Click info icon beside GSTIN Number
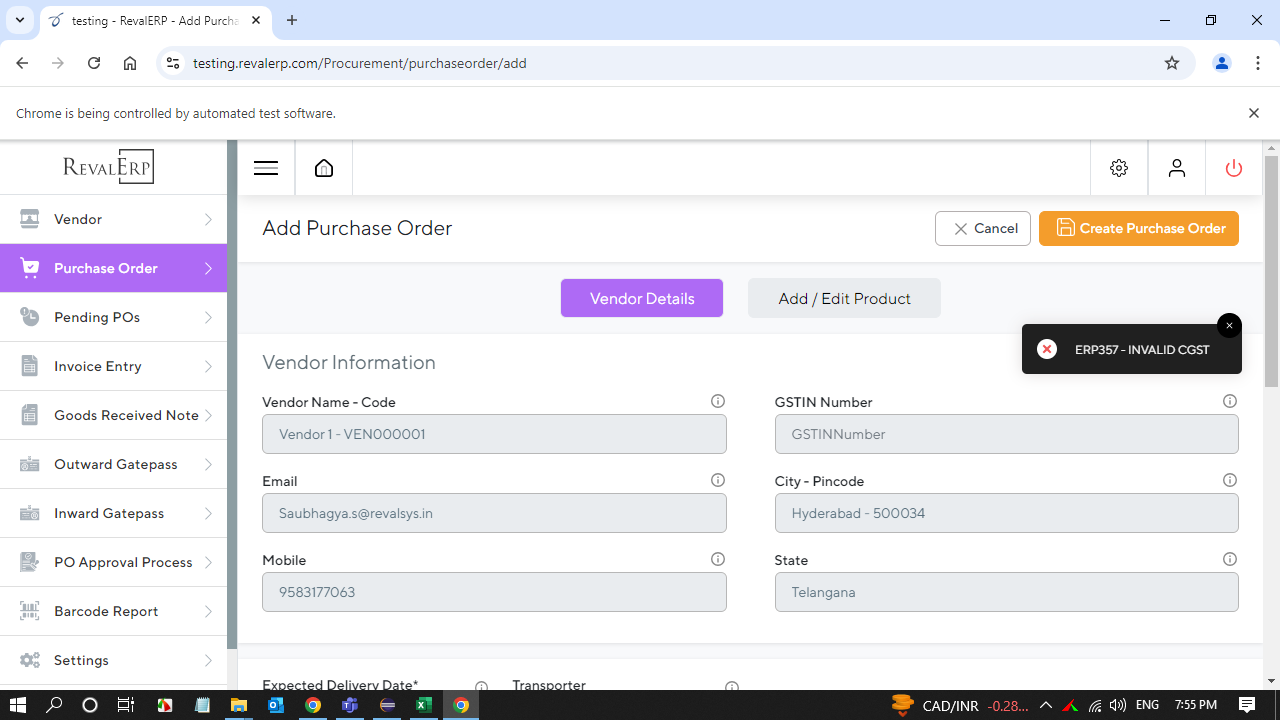Viewport: 1280px width, 720px height. coord(1230,401)
